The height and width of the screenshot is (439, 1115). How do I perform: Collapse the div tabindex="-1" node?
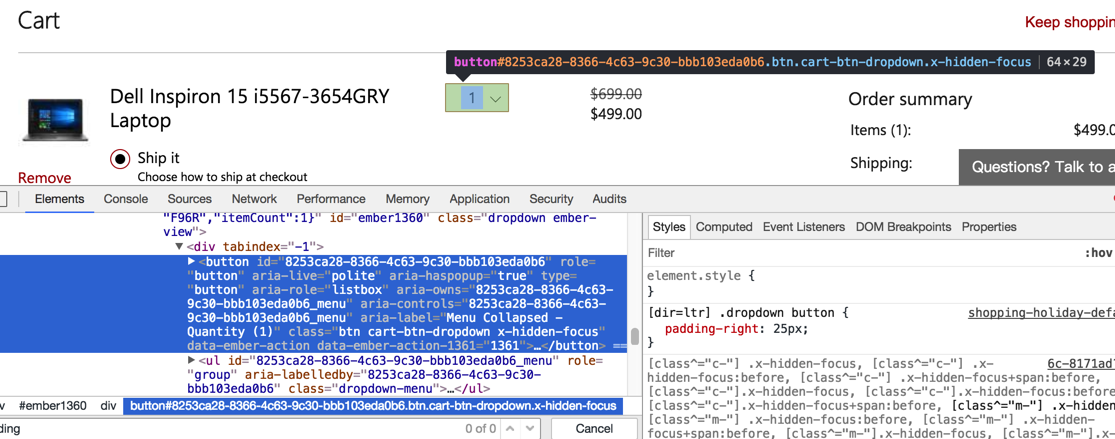coord(179,247)
